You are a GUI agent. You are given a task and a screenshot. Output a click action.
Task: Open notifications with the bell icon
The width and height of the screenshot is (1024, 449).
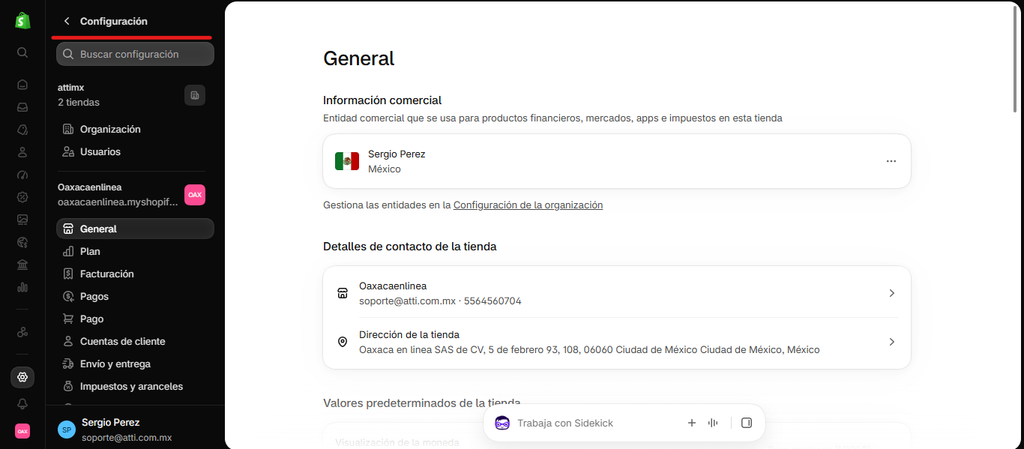pyautogui.click(x=23, y=403)
